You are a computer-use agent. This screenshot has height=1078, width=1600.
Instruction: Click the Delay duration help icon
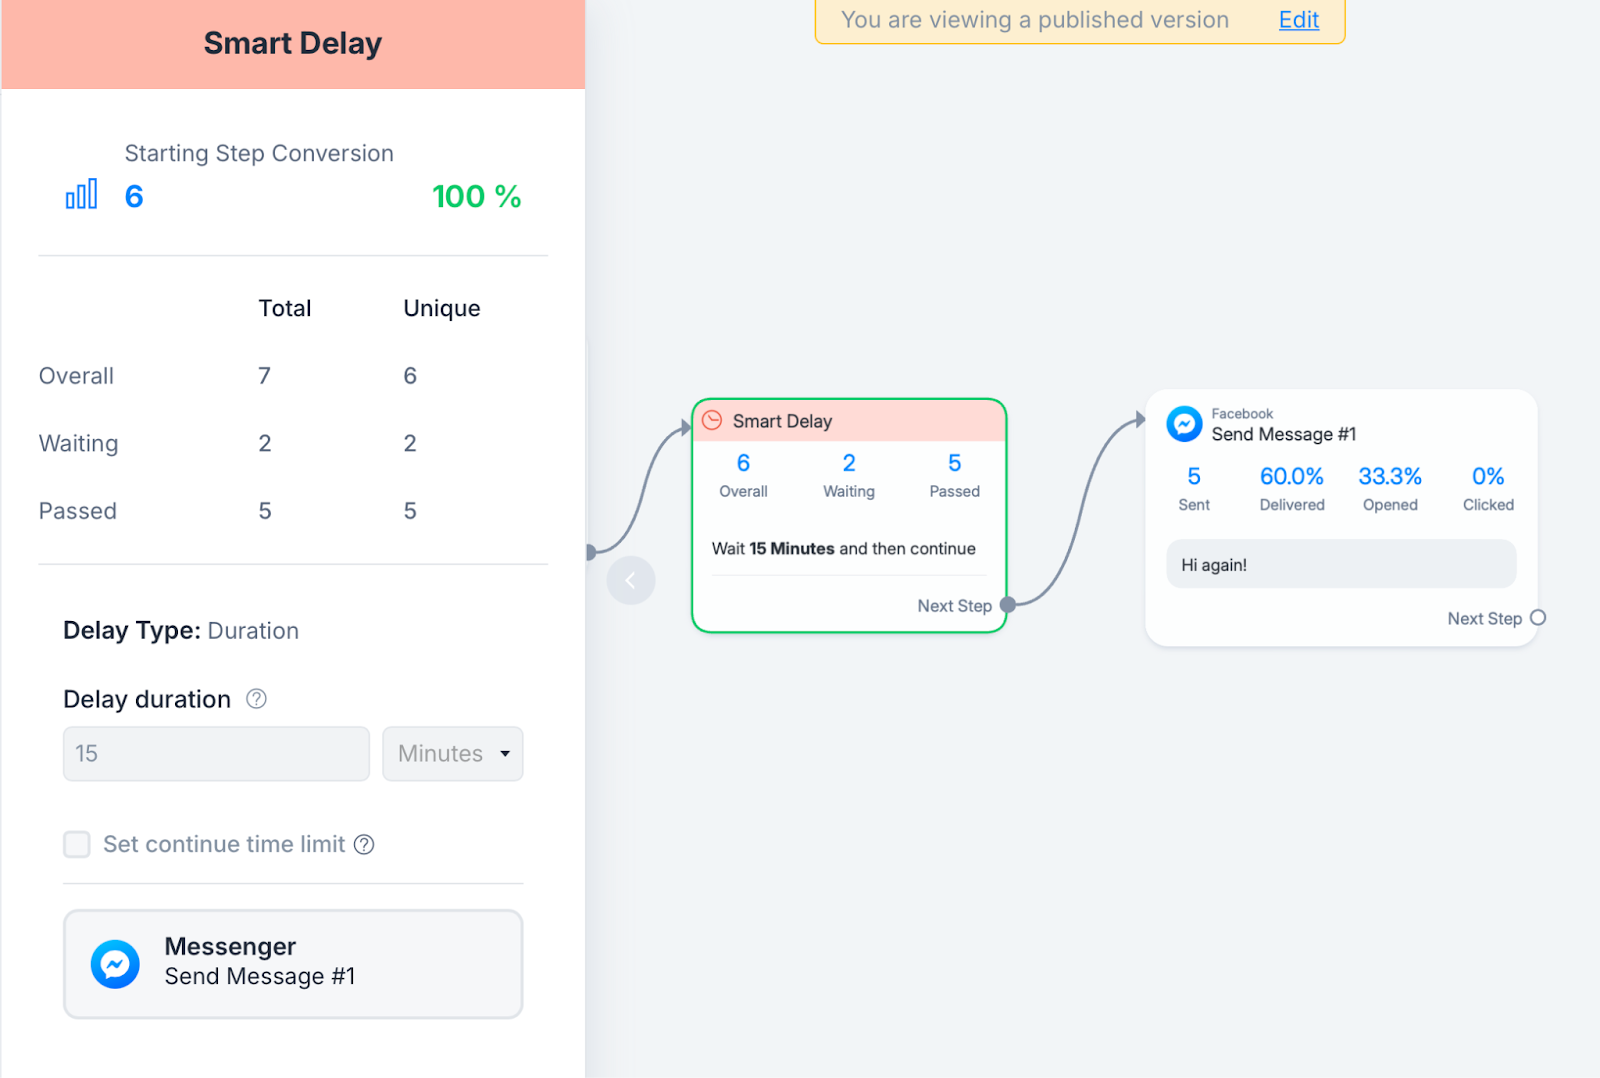click(256, 699)
